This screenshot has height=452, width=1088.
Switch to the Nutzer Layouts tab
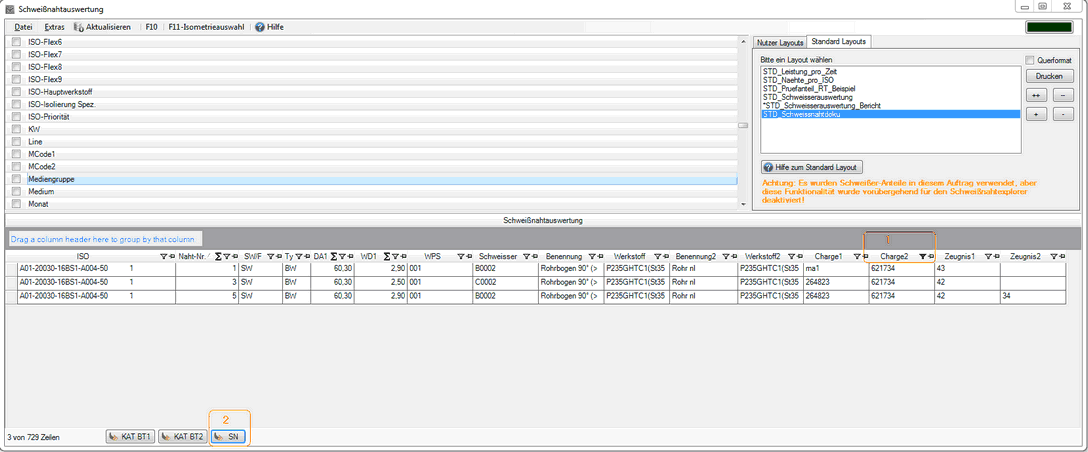pos(780,42)
